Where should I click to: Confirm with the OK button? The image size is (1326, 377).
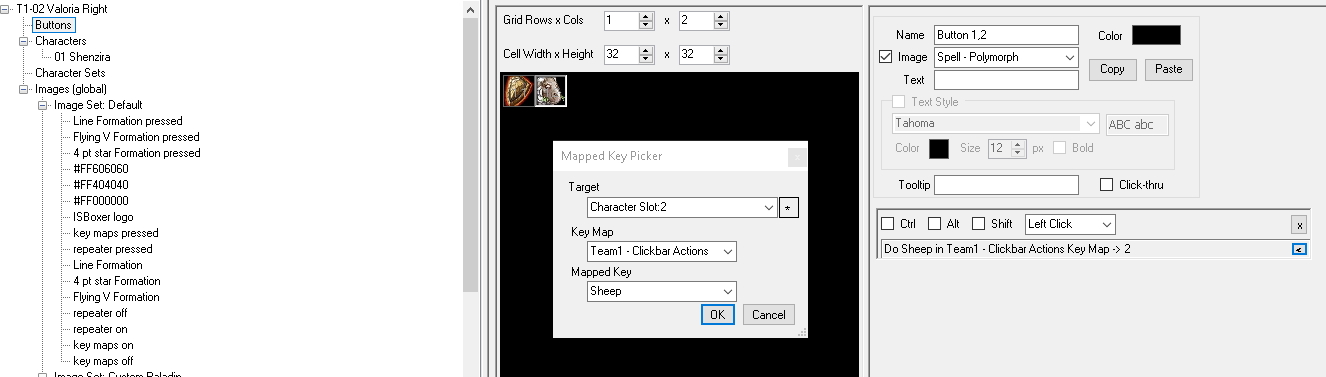click(718, 314)
